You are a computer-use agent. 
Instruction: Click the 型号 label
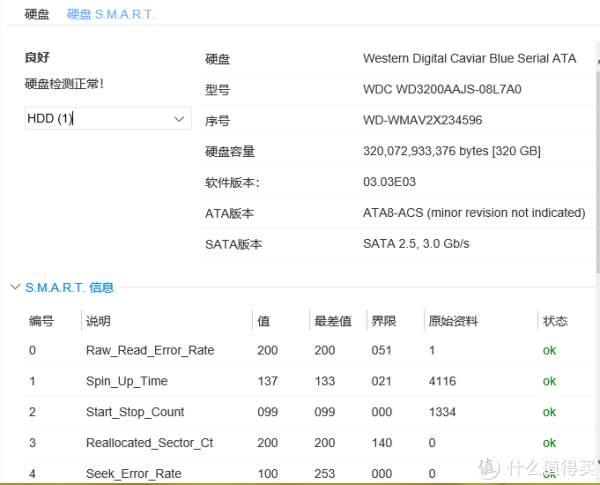tap(217, 90)
